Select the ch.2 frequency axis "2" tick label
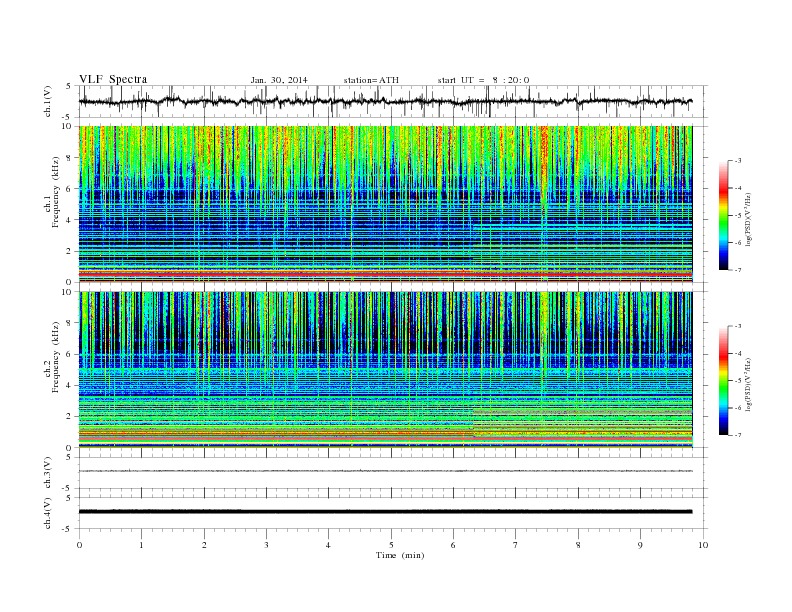The image size is (792, 612). pos(70,417)
